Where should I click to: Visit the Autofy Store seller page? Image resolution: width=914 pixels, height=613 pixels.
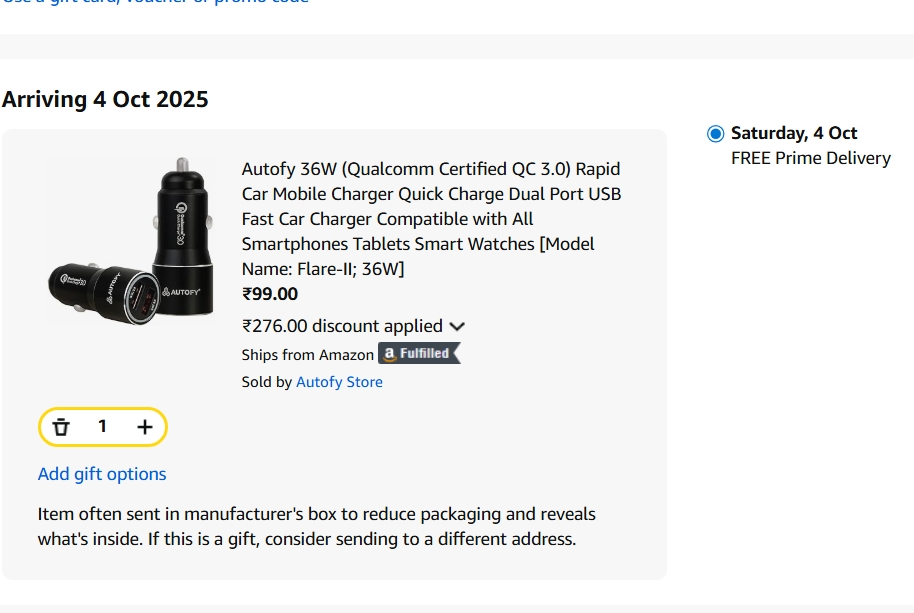[x=338, y=381]
